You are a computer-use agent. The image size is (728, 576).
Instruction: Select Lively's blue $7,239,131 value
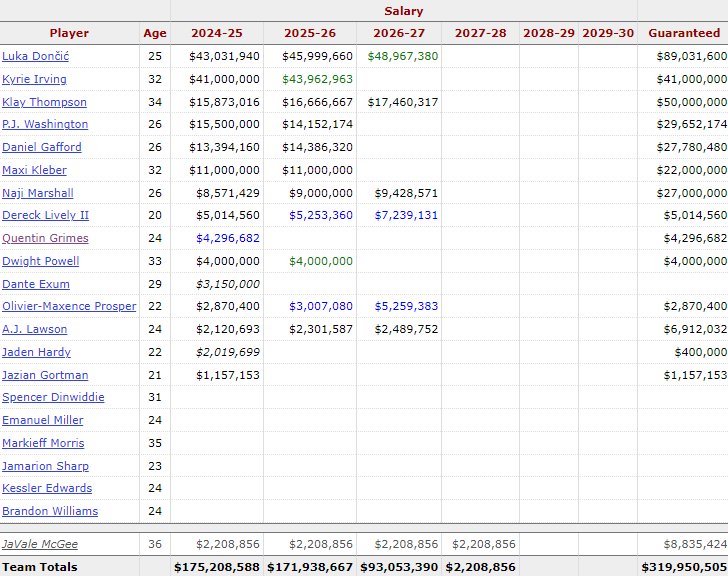(x=406, y=215)
